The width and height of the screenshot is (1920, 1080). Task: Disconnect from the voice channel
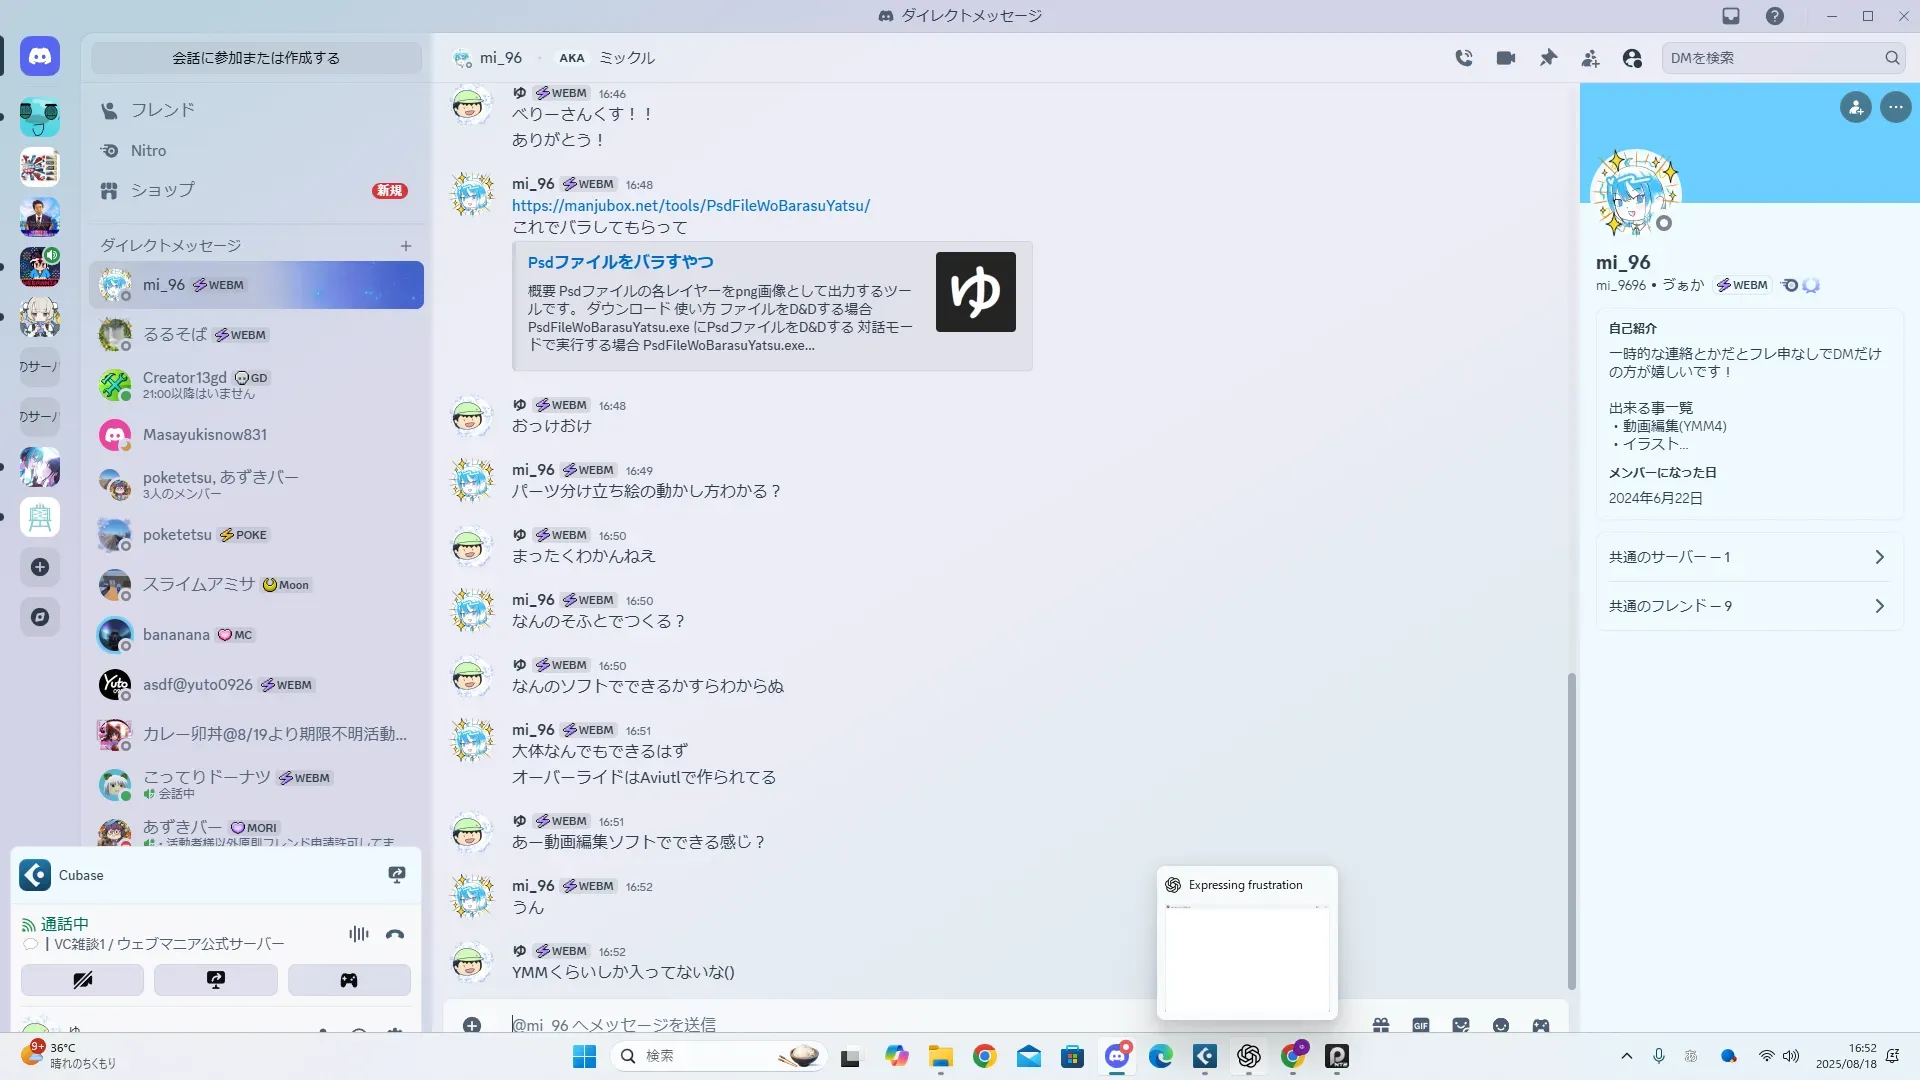click(x=395, y=934)
